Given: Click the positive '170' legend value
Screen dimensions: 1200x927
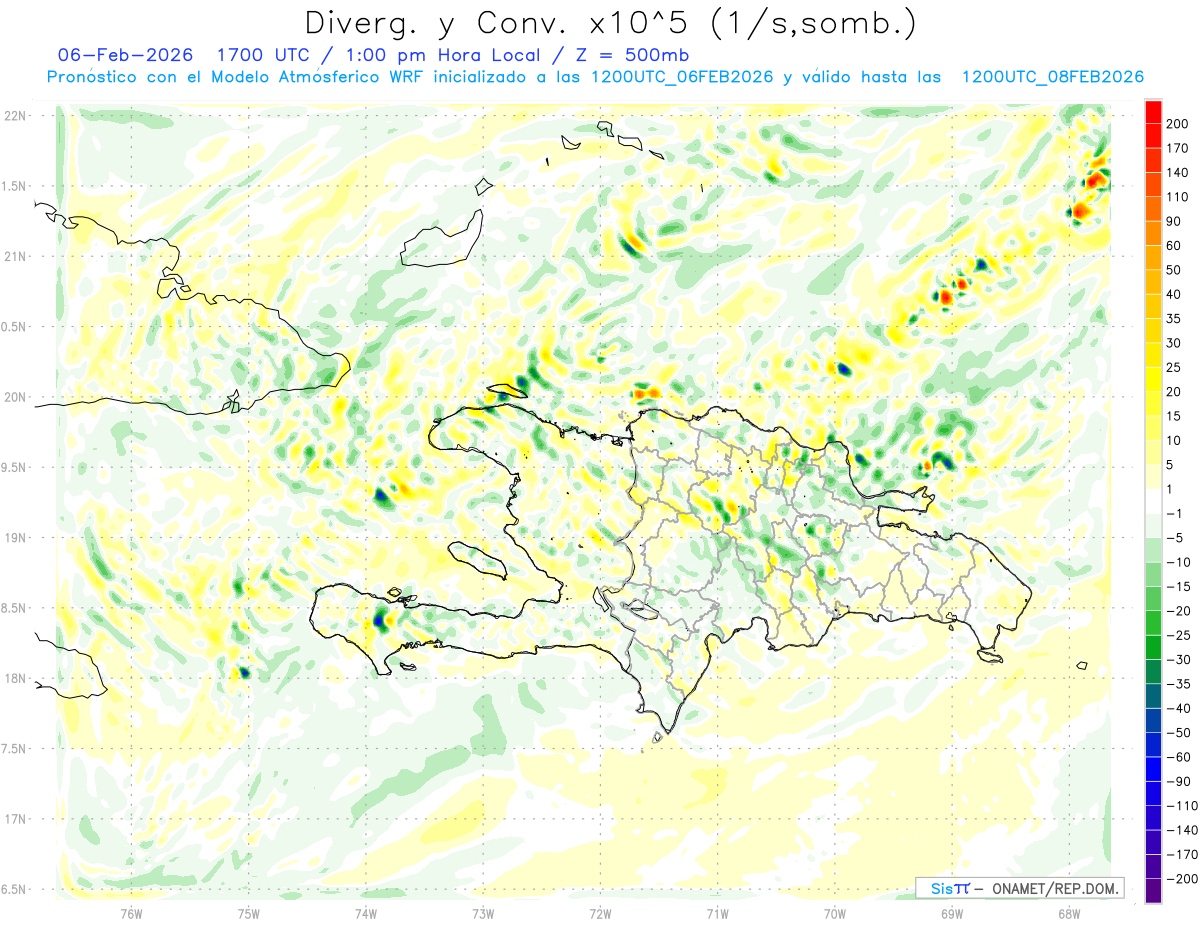Looking at the screenshot, I should 1177,148.
